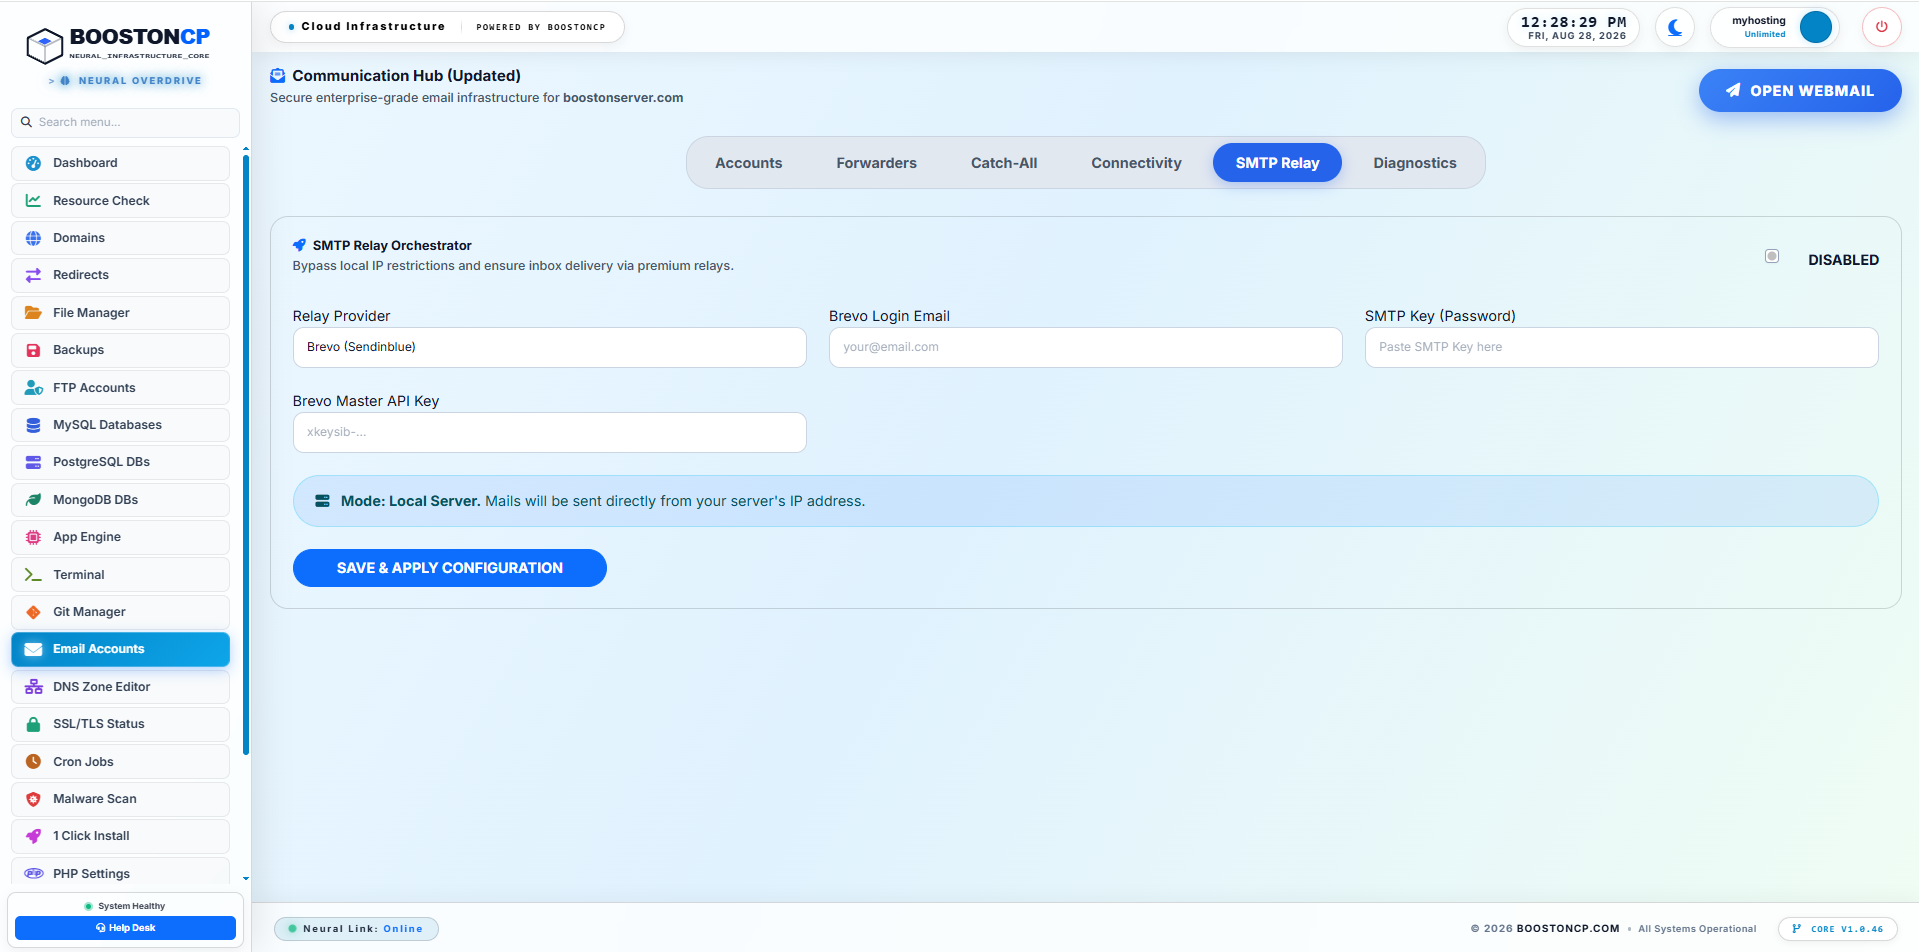The width and height of the screenshot is (1919, 952).
Task: Click the PostgreSQL DBs server icon
Action: 33,462
